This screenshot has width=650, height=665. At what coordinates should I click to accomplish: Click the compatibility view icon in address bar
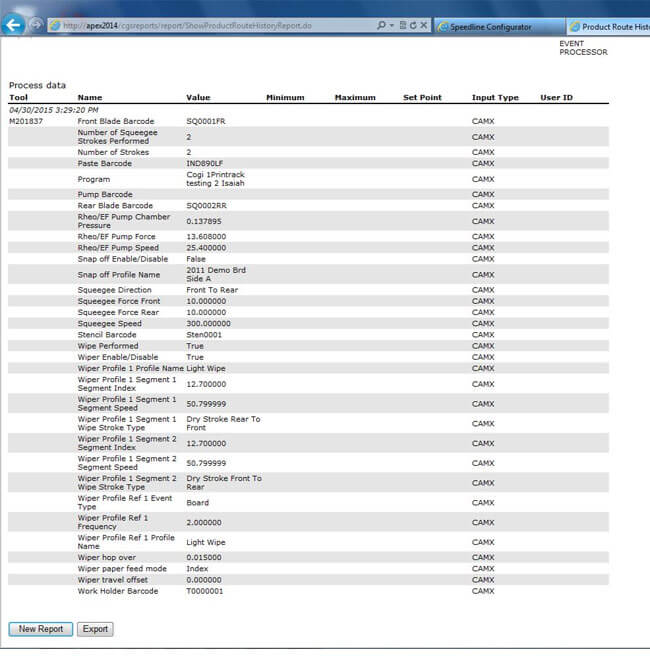(401, 26)
